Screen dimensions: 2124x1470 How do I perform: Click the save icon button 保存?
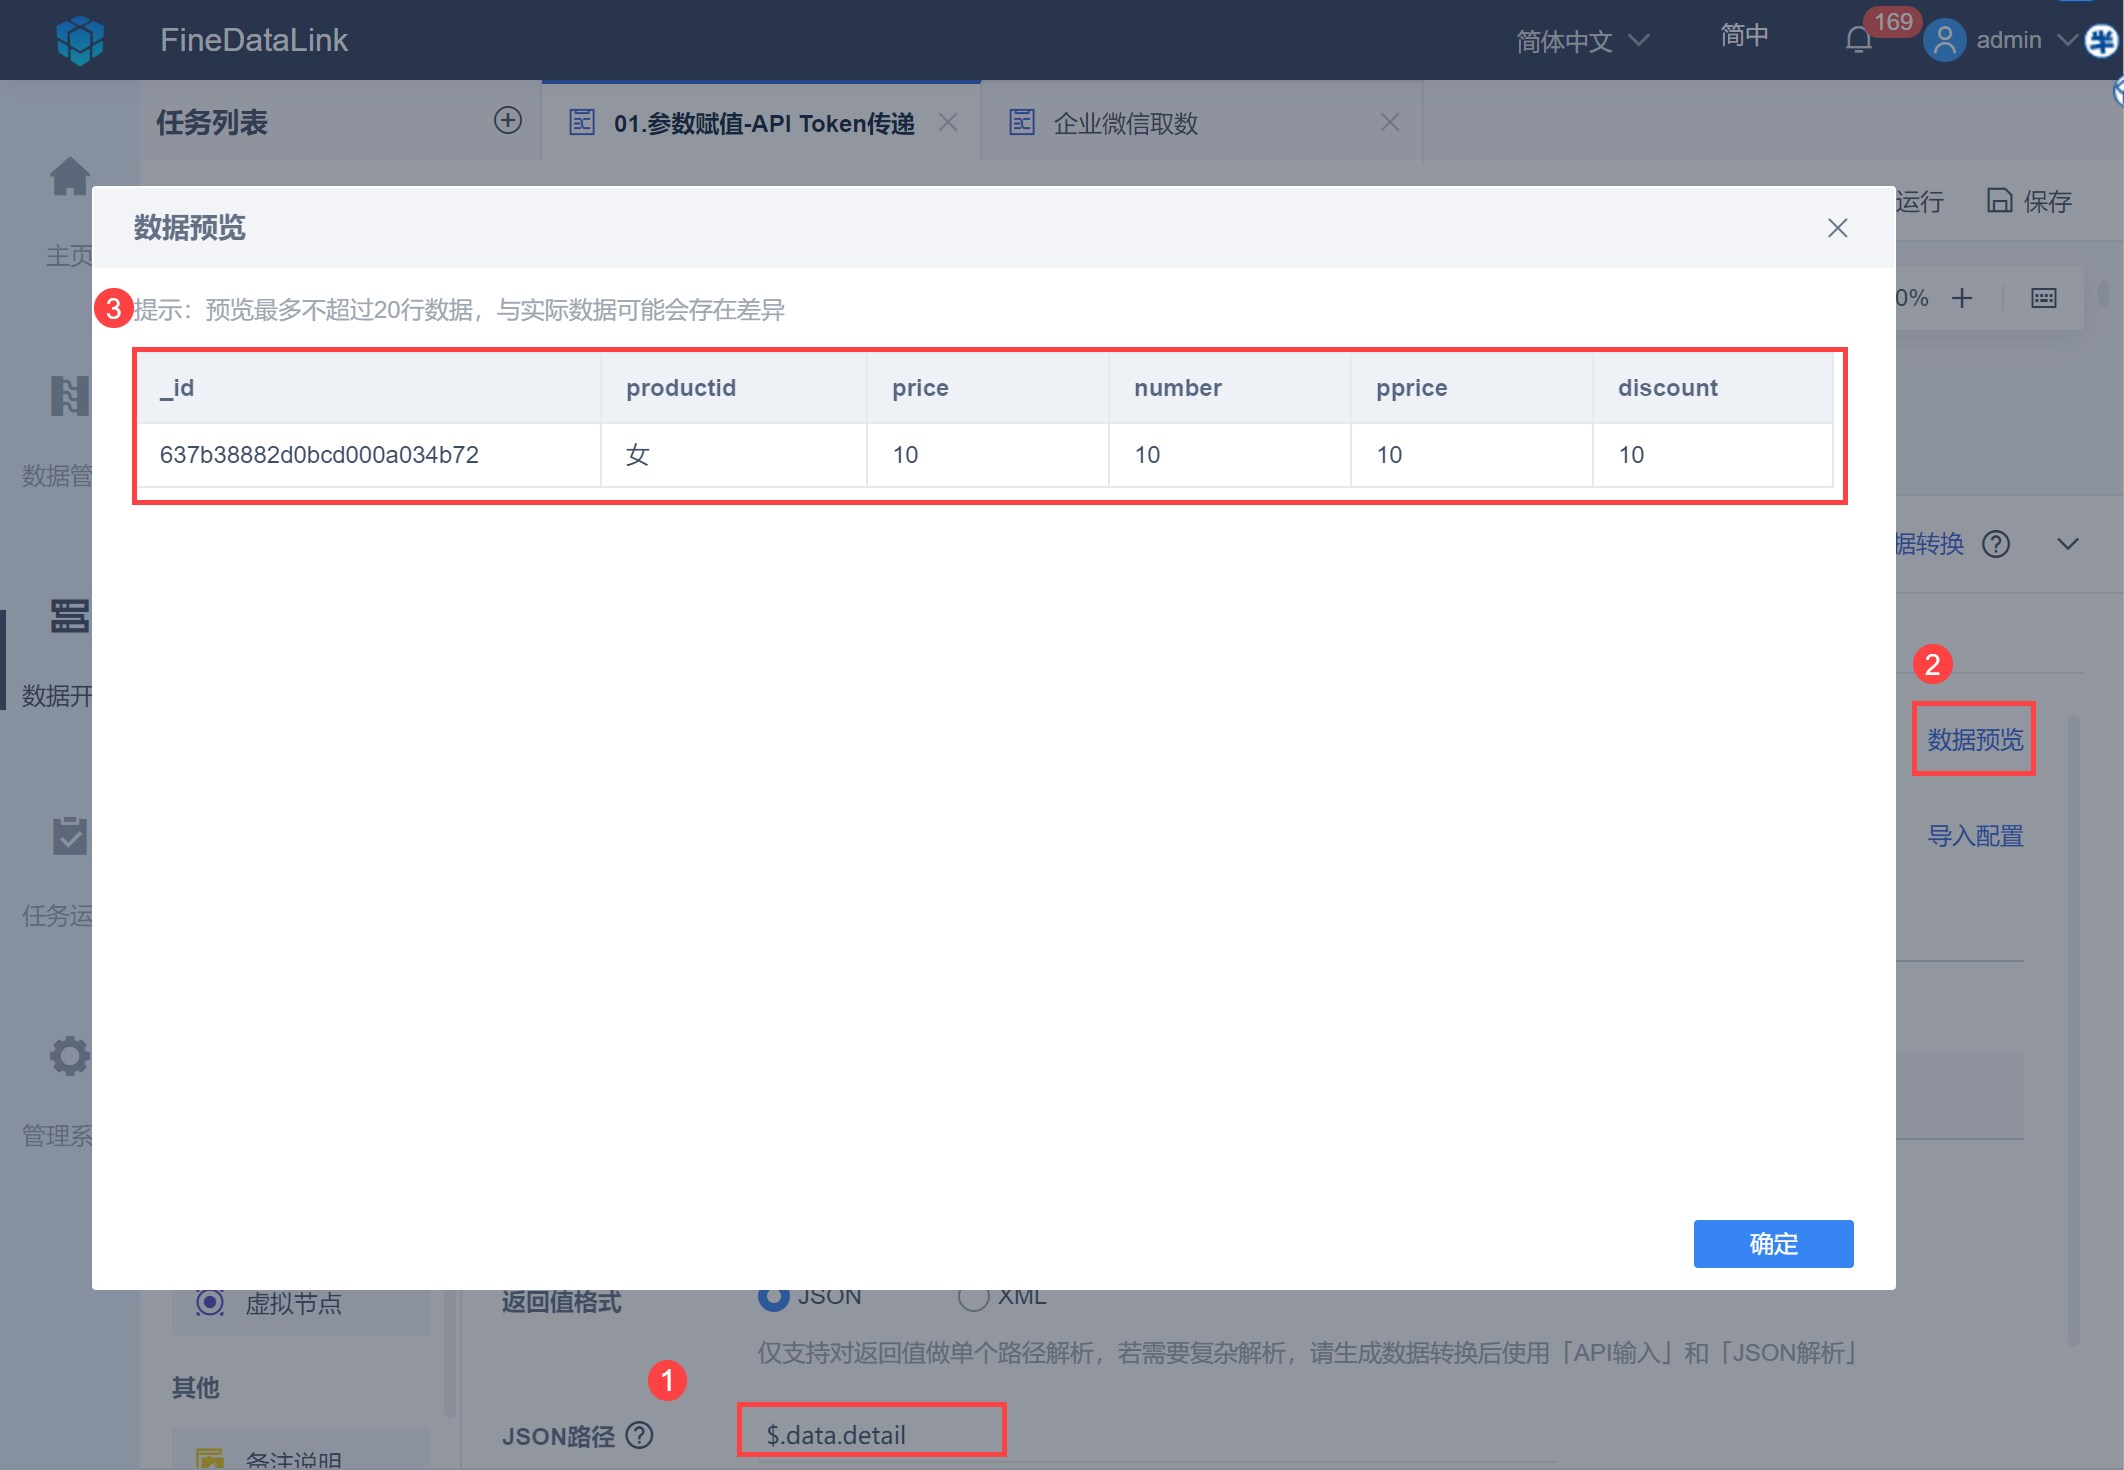click(x=2029, y=201)
